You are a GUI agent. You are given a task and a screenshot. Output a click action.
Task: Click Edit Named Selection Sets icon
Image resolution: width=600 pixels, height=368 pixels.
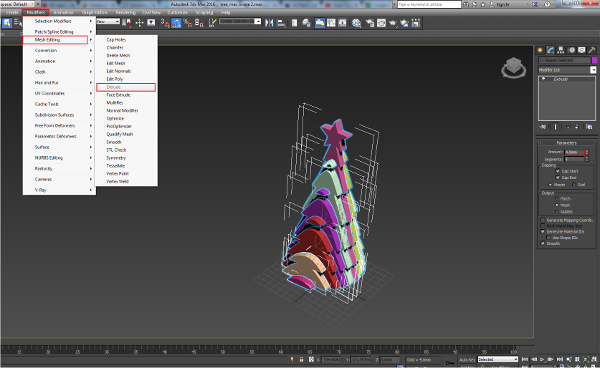212,23
